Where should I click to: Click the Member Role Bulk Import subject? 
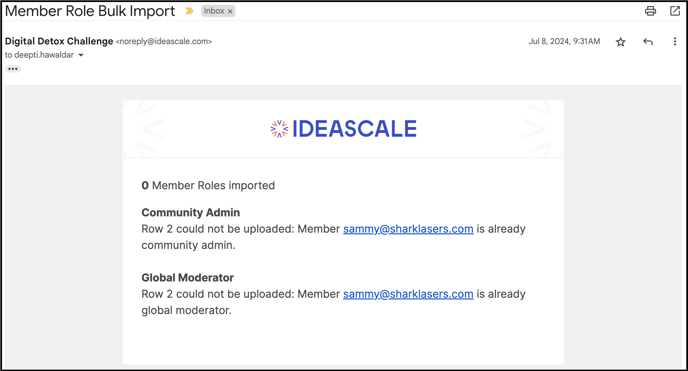pos(90,11)
